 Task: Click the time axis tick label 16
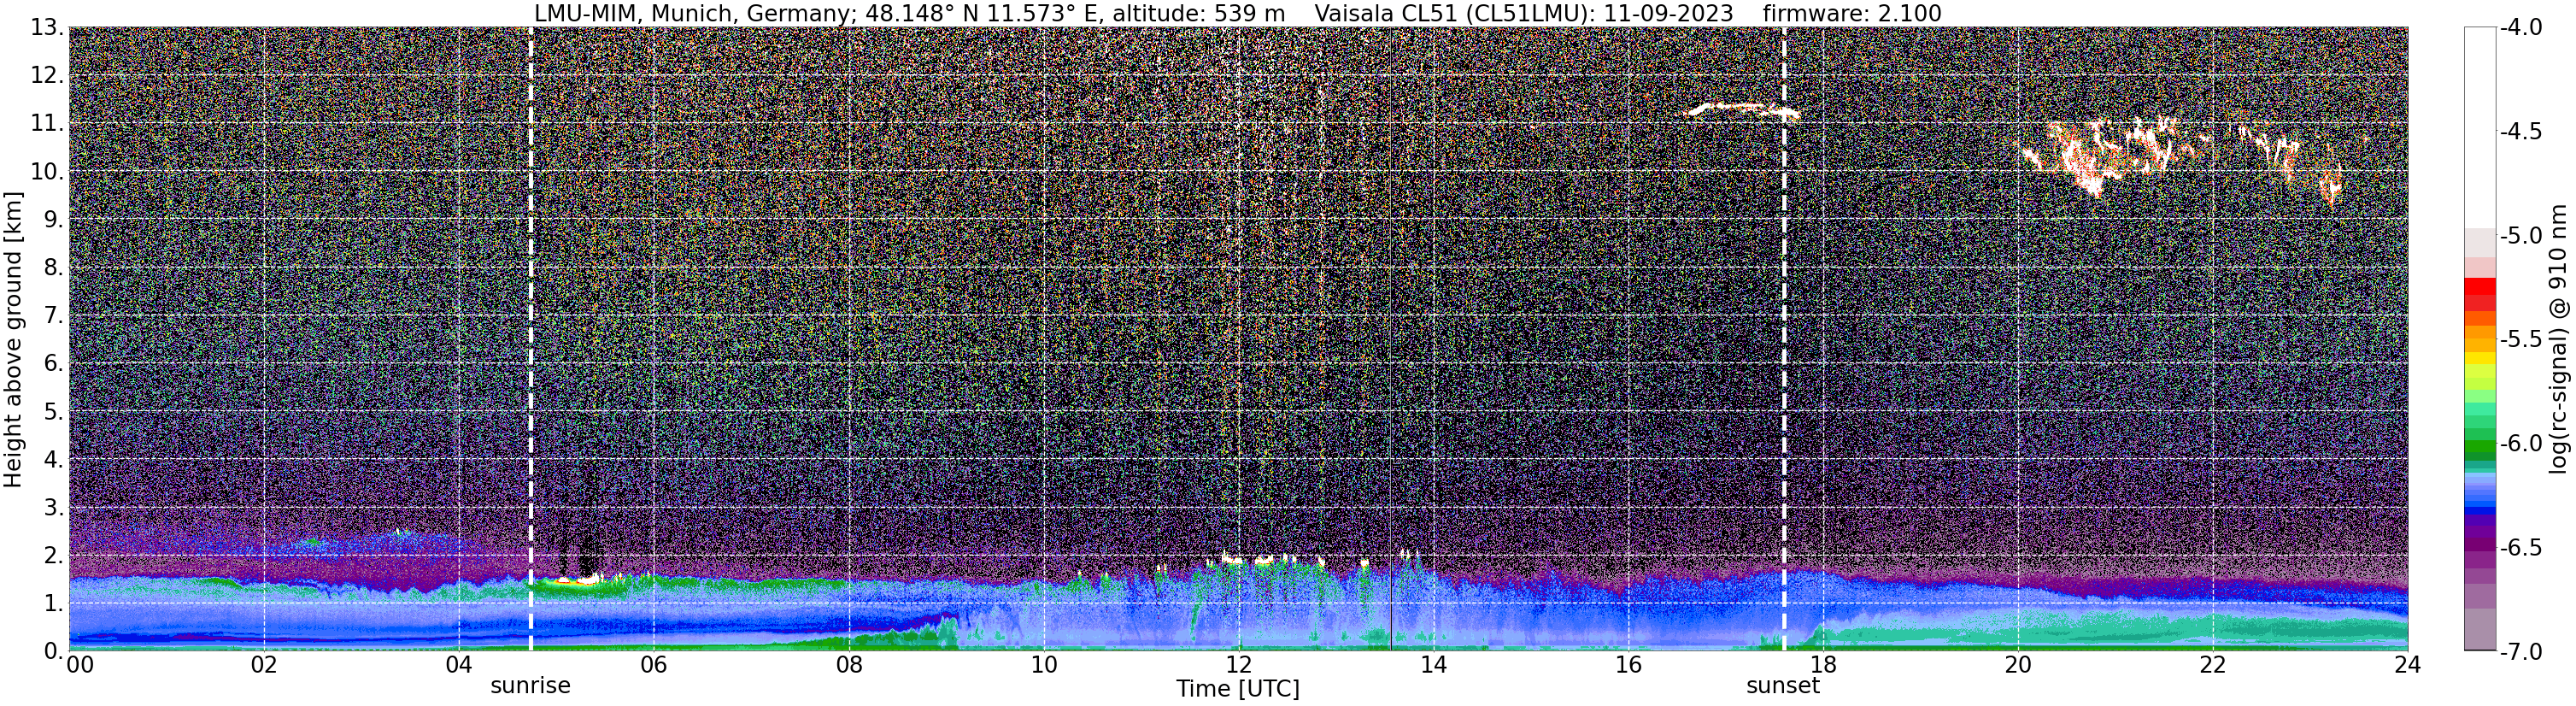coord(1628,665)
